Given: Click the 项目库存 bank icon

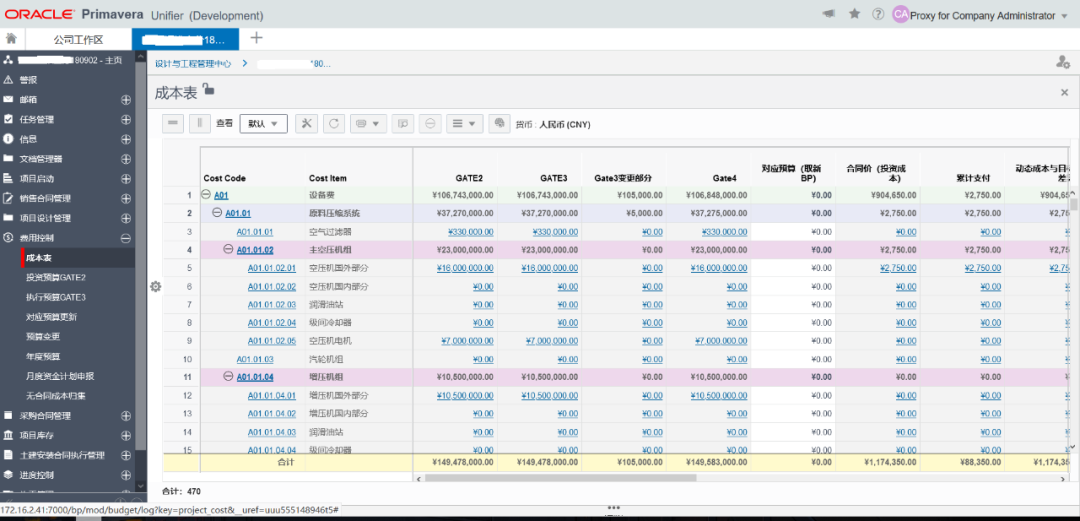Looking at the screenshot, I should pyautogui.click(x=8, y=436).
